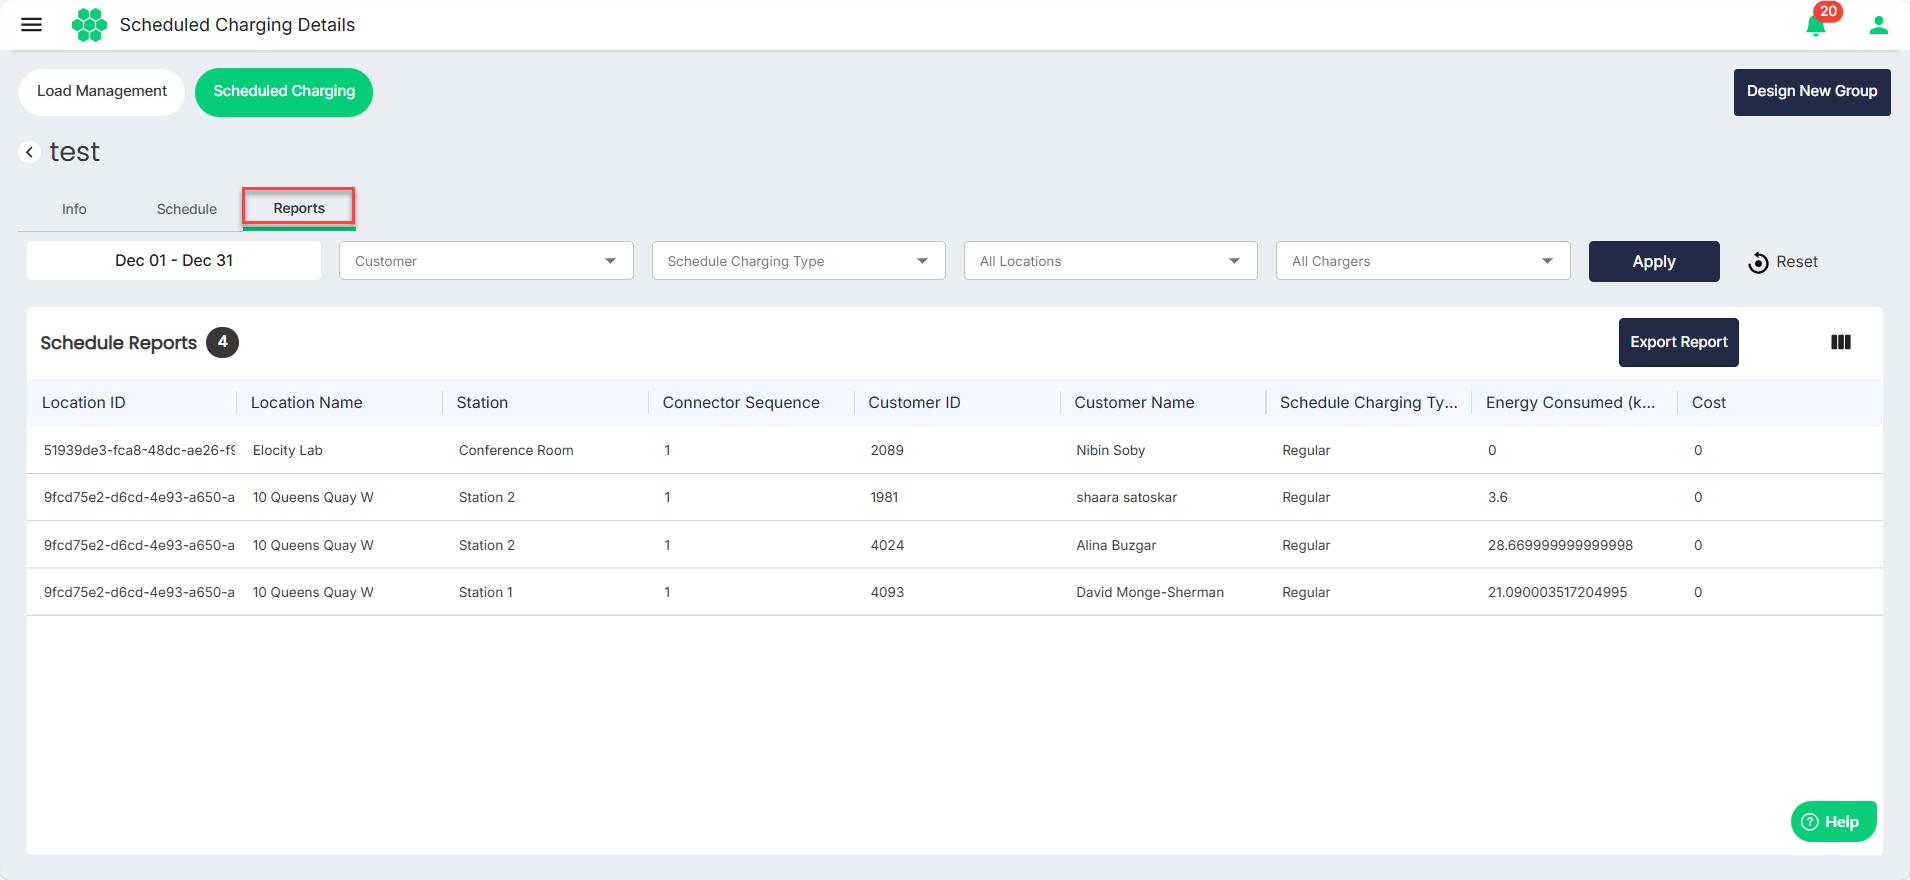This screenshot has height=880, width=1910.
Task: Click energy value 21.090003517204995
Action: 1557,592
